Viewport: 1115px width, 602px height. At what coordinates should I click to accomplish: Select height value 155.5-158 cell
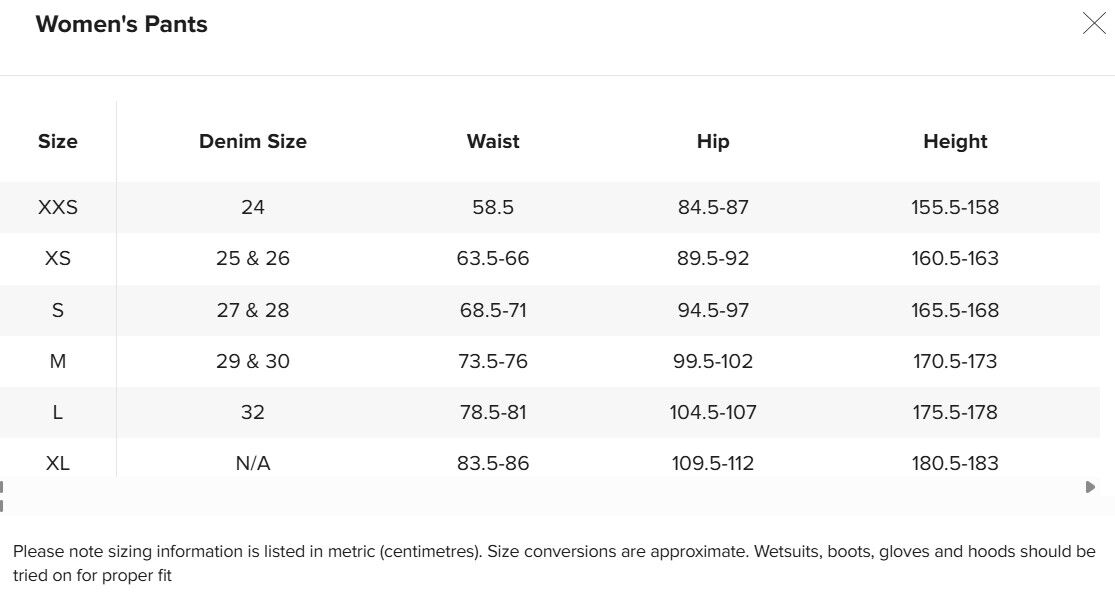[x=955, y=208]
